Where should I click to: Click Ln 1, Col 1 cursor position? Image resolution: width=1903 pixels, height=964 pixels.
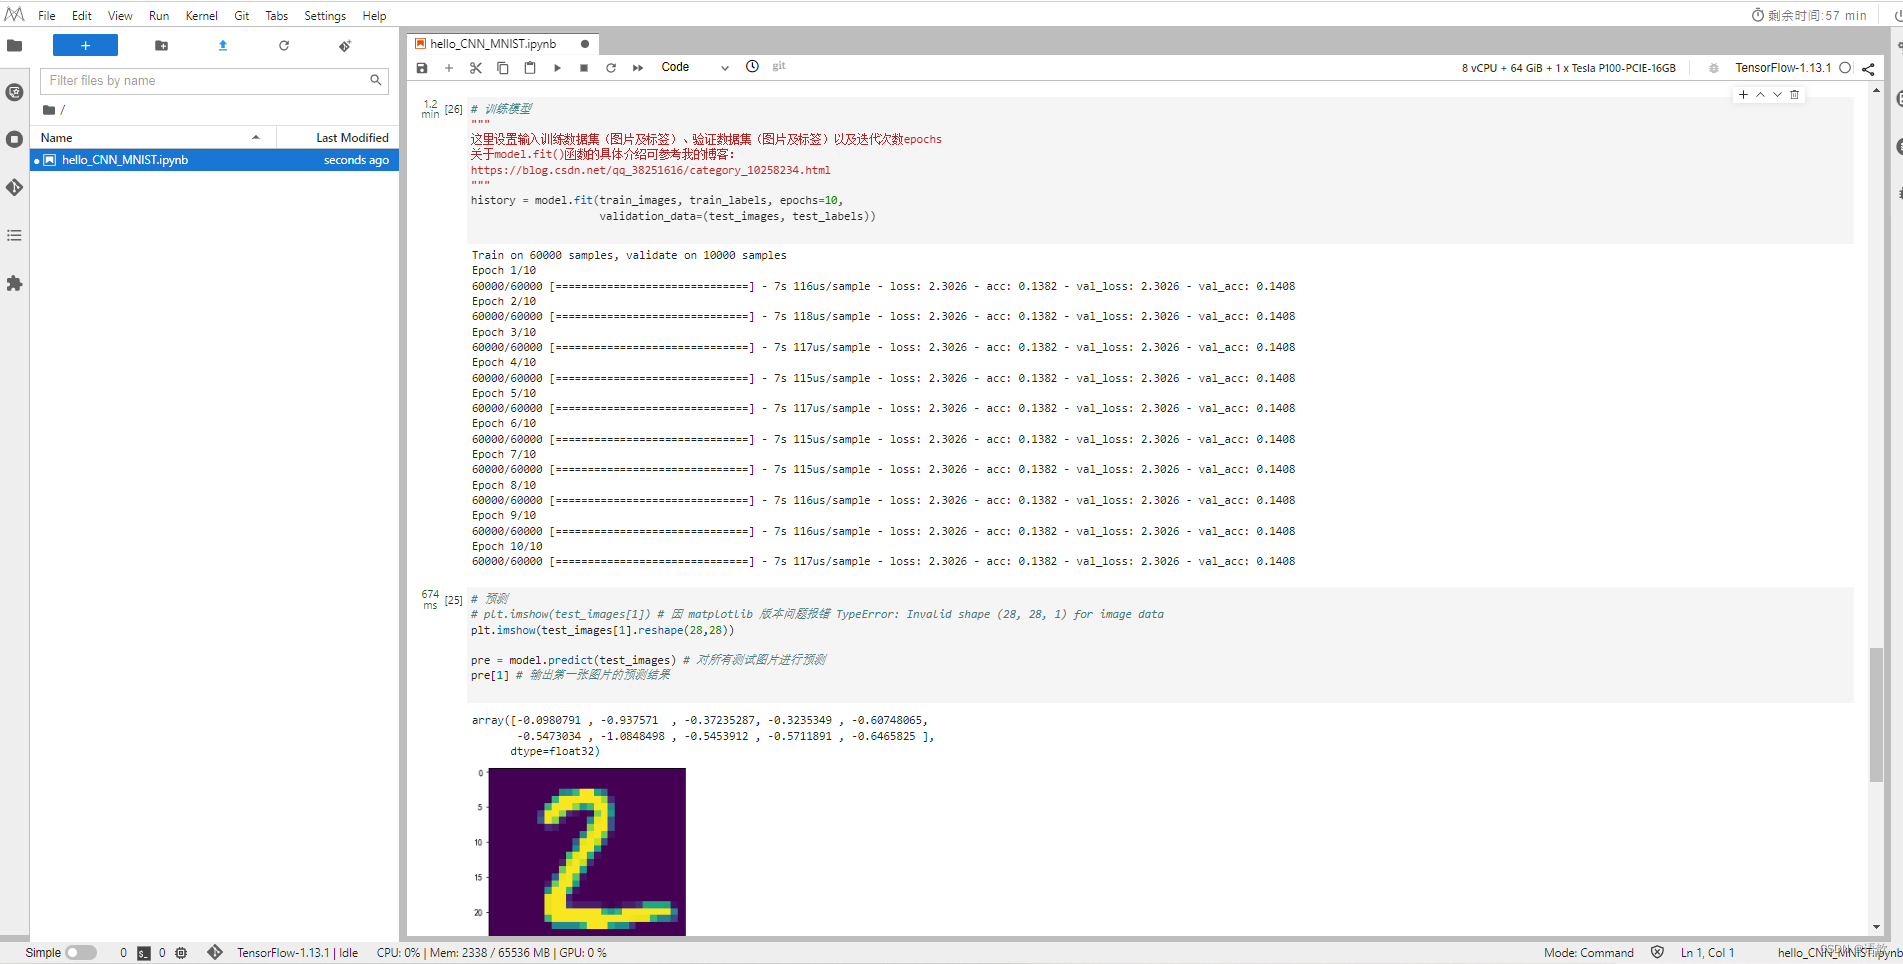(1707, 953)
